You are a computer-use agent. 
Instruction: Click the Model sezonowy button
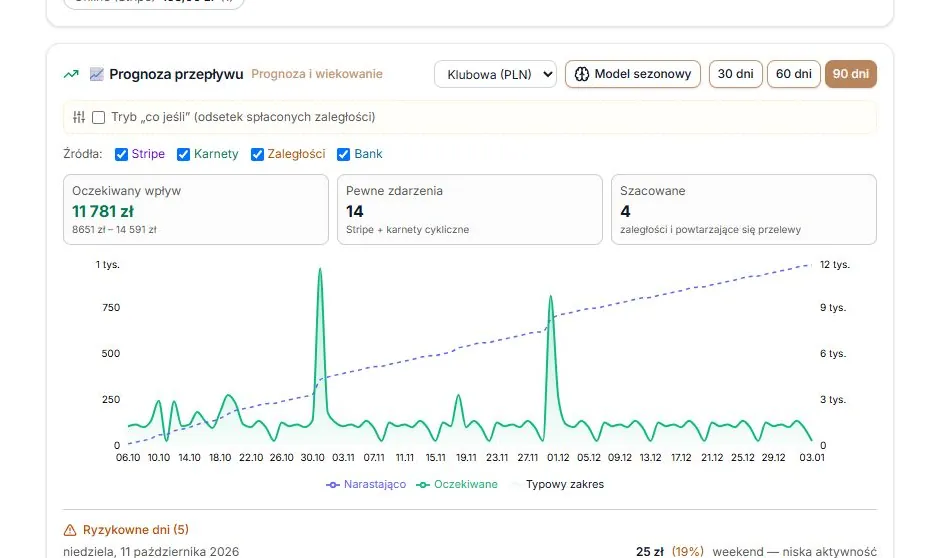tap(633, 74)
